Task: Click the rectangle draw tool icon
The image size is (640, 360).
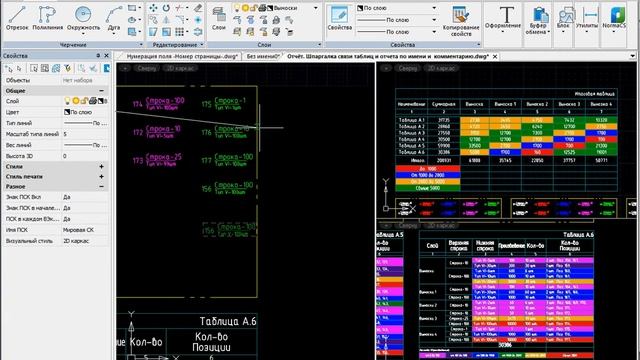Action: 132,8
